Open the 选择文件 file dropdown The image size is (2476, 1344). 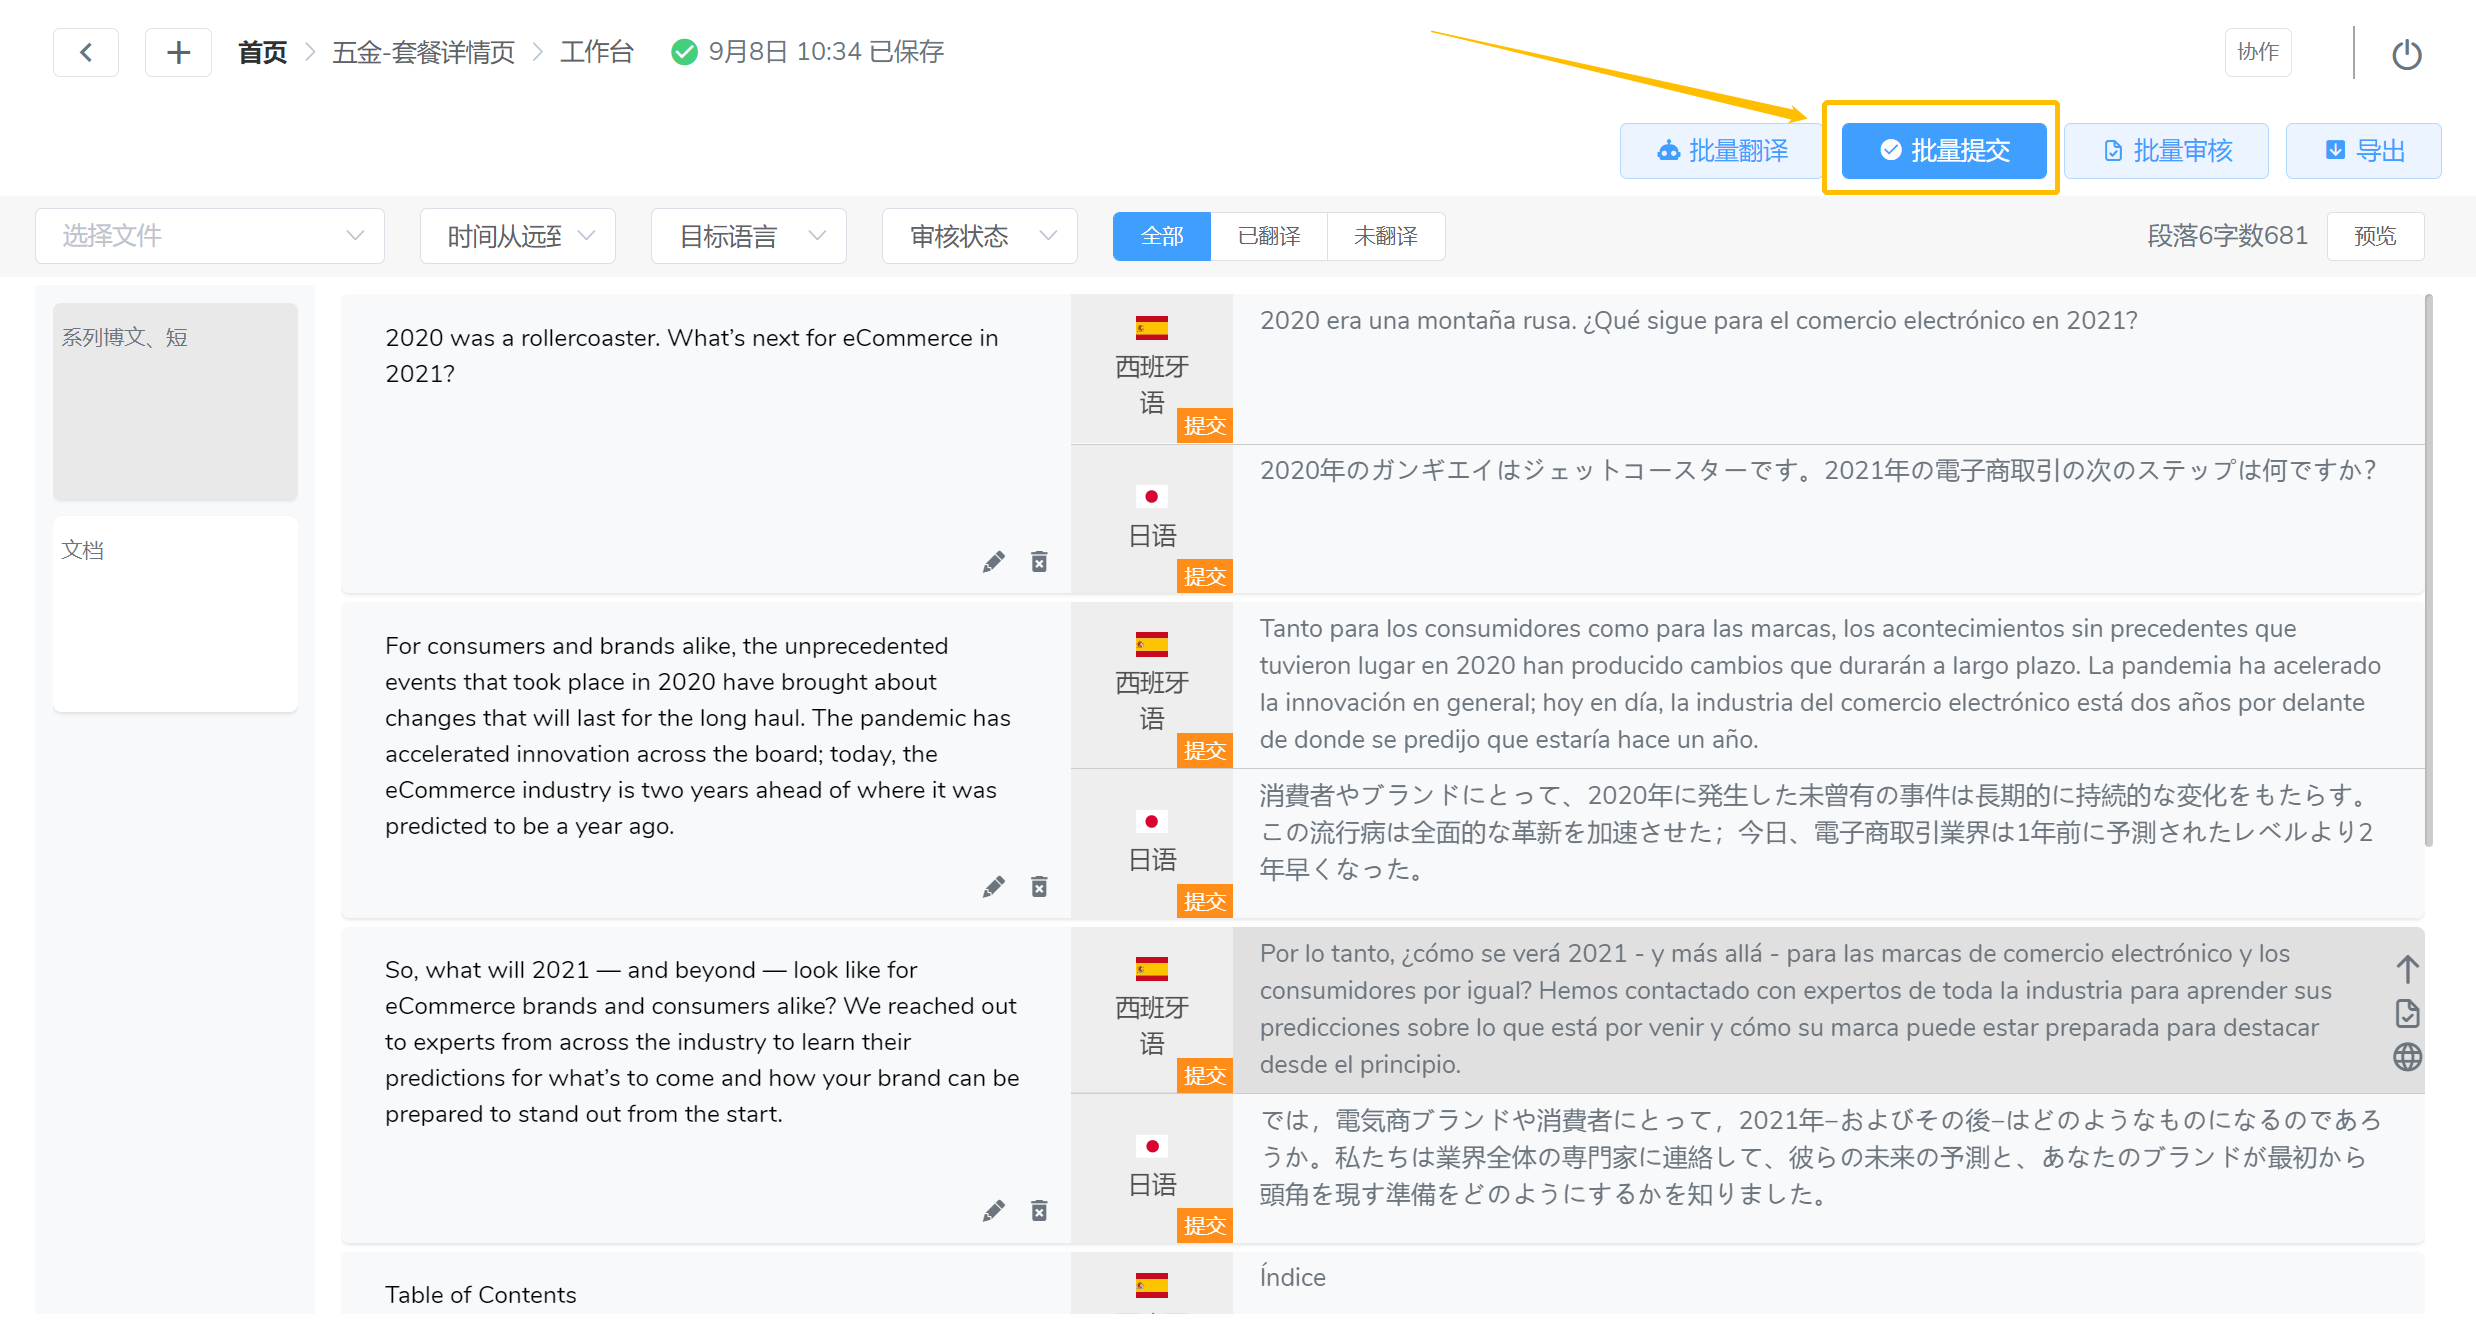(210, 236)
